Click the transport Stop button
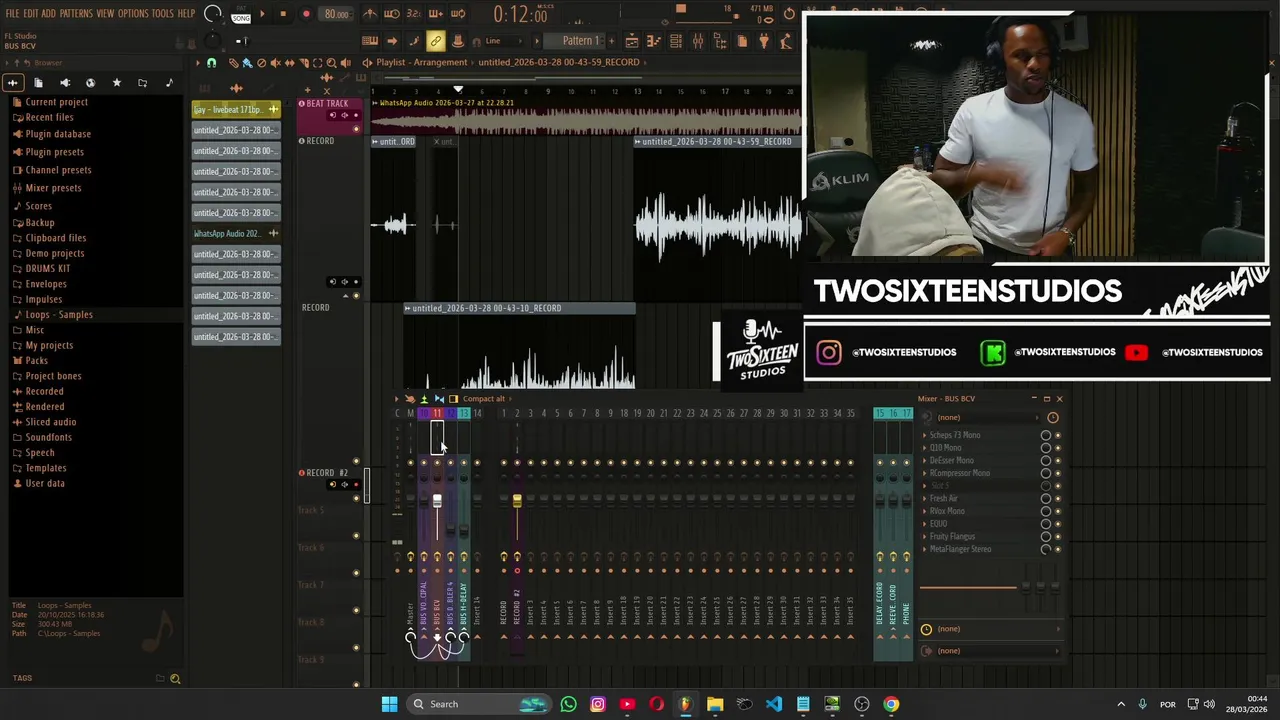This screenshot has width=1280, height=720. (283, 14)
